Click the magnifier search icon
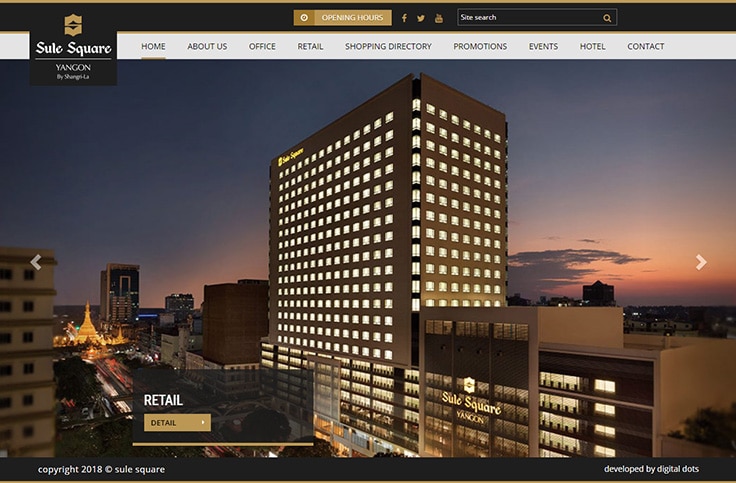This screenshot has width=736, height=483. (607, 18)
